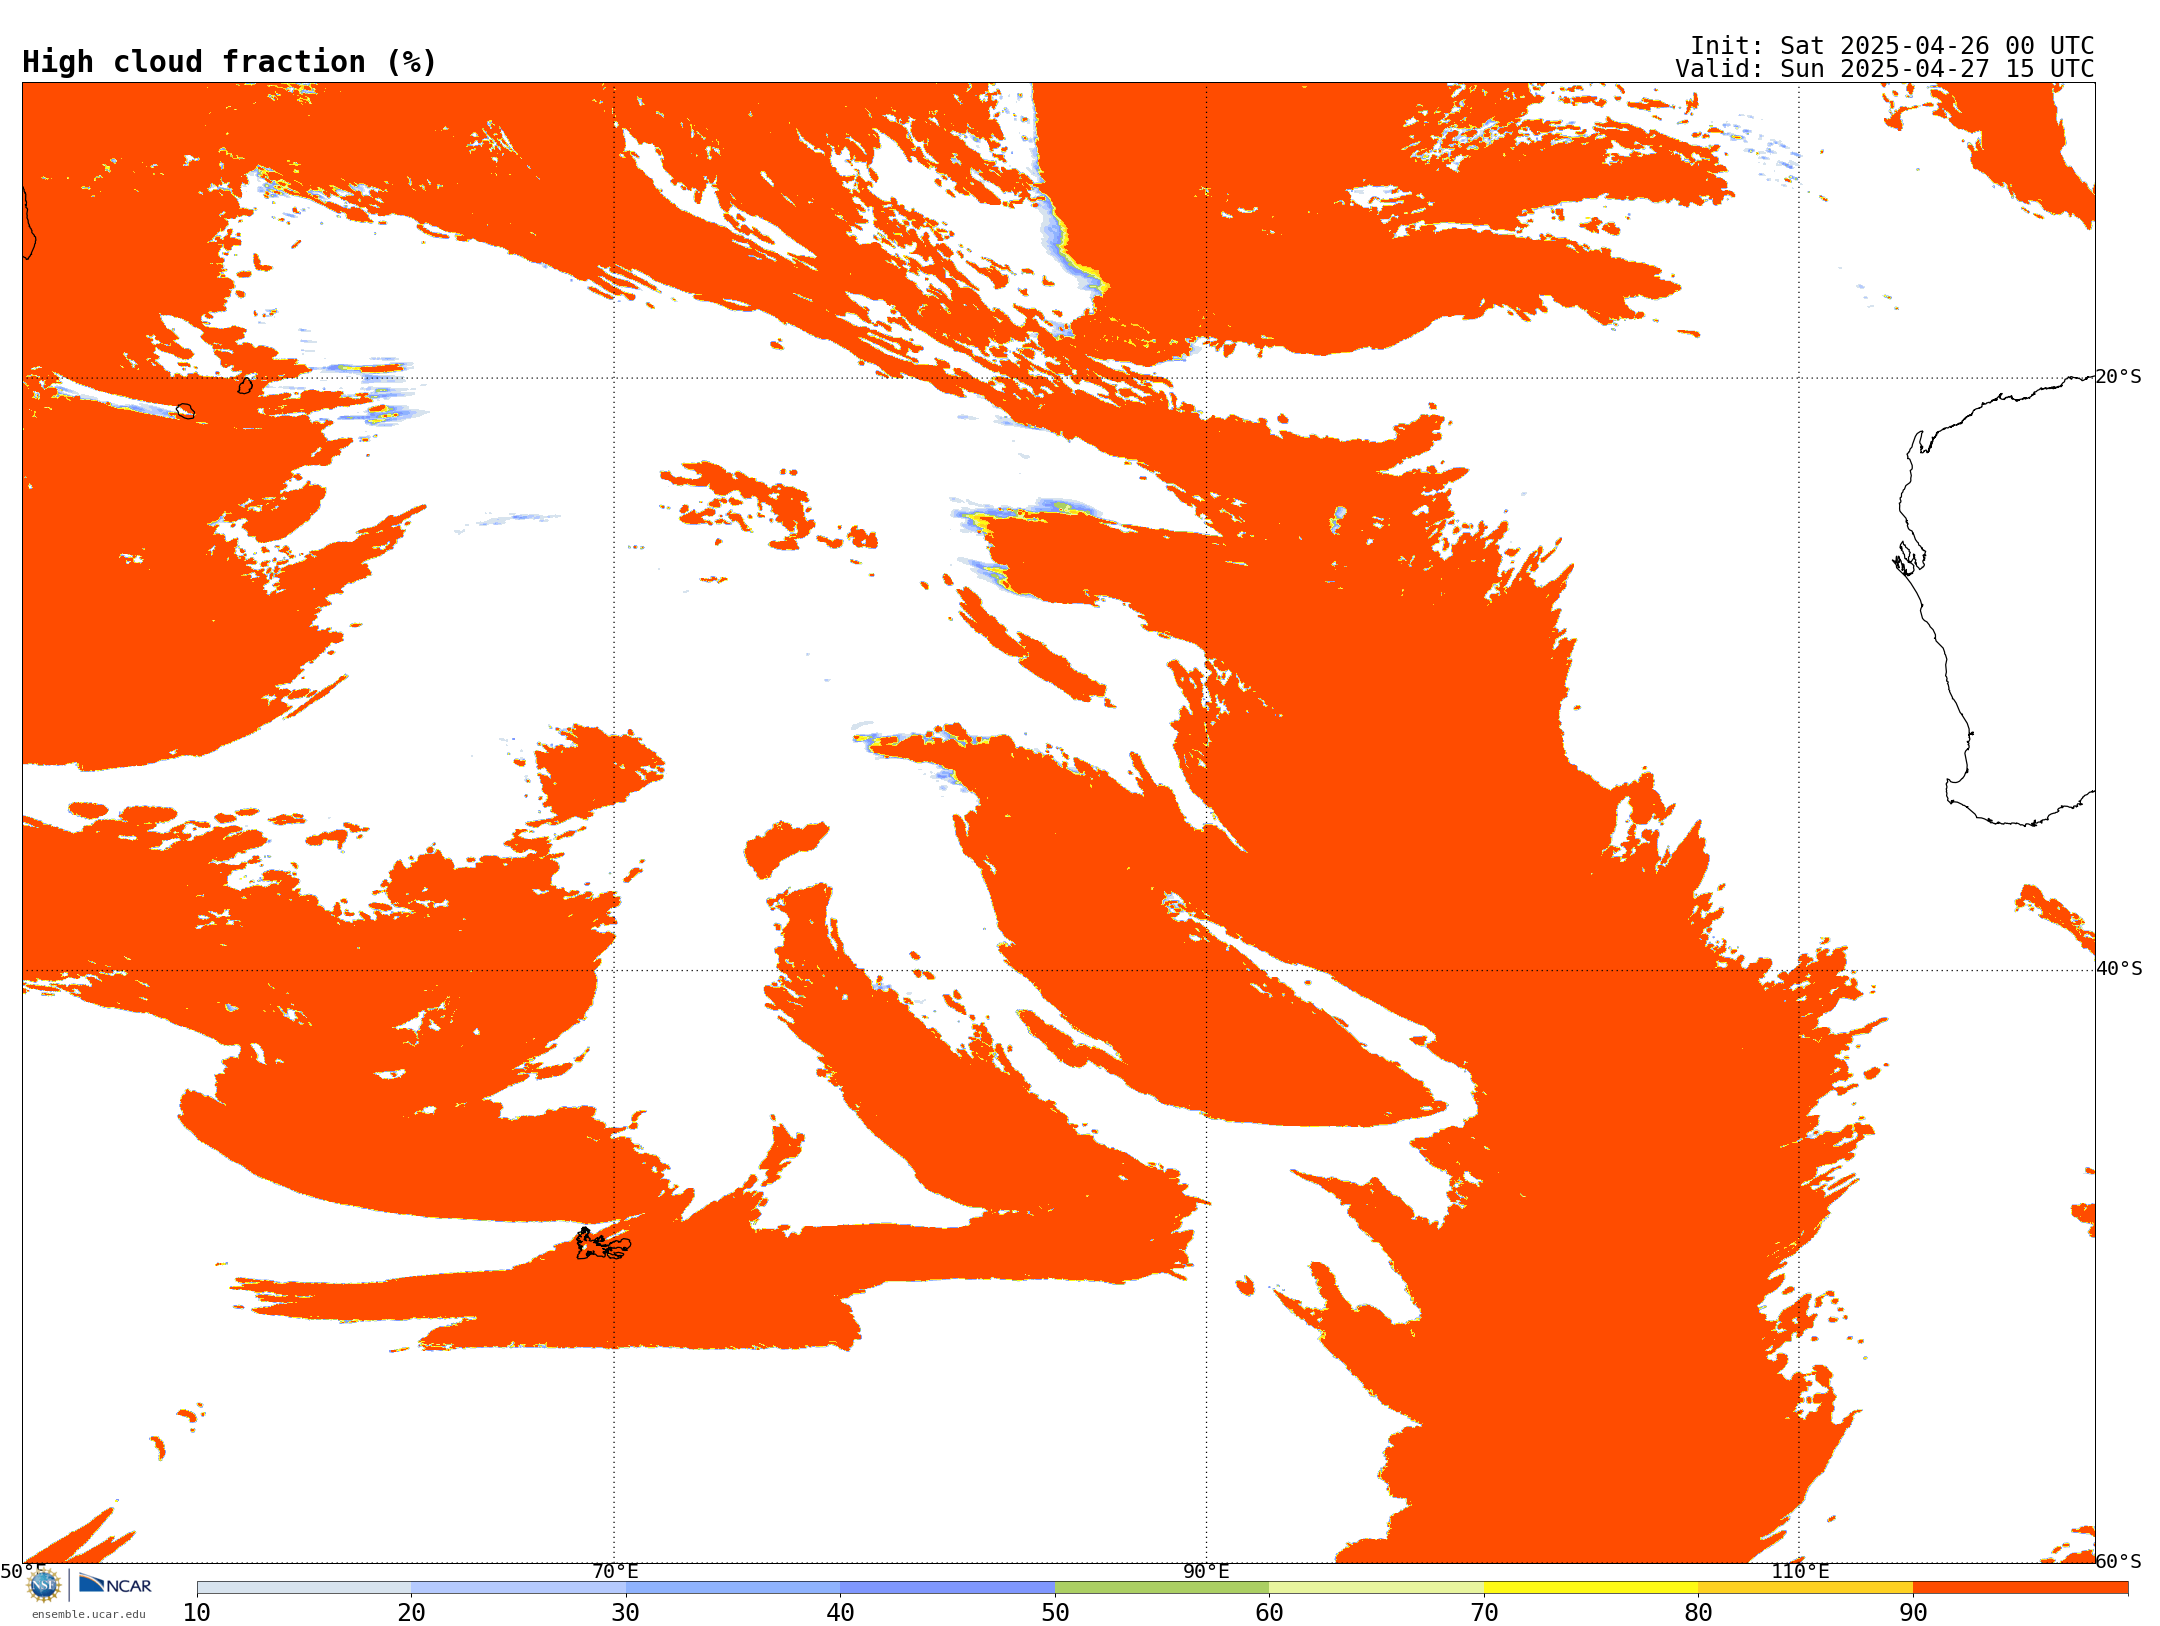
Task: Click the 'High cloud fraction (%)' title
Action: coord(229,62)
